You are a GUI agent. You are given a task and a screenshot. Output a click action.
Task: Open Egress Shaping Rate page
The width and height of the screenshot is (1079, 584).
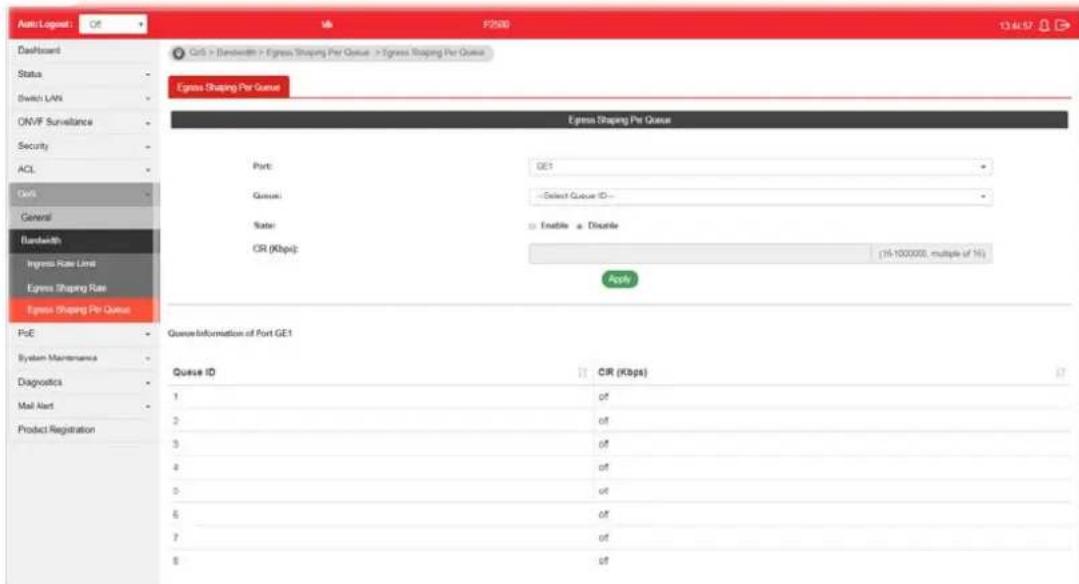pyautogui.click(x=83, y=288)
